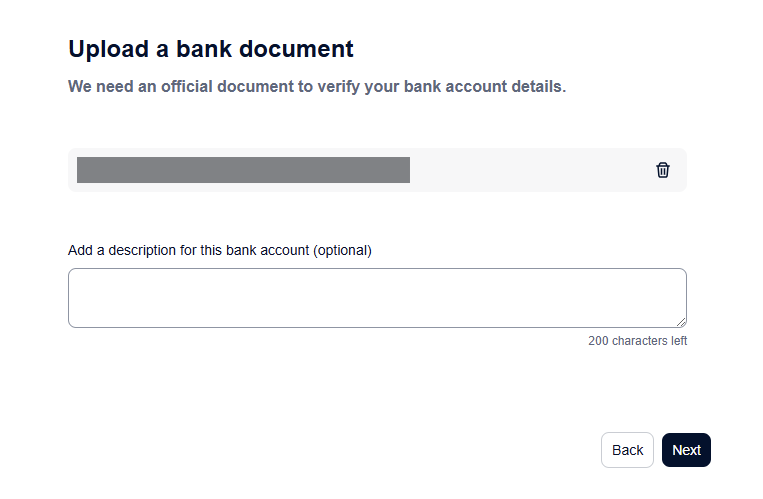Image resolution: width=763 pixels, height=499 pixels.
Task: Select the word 'optional' in description label
Action: (x=343, y=250)
